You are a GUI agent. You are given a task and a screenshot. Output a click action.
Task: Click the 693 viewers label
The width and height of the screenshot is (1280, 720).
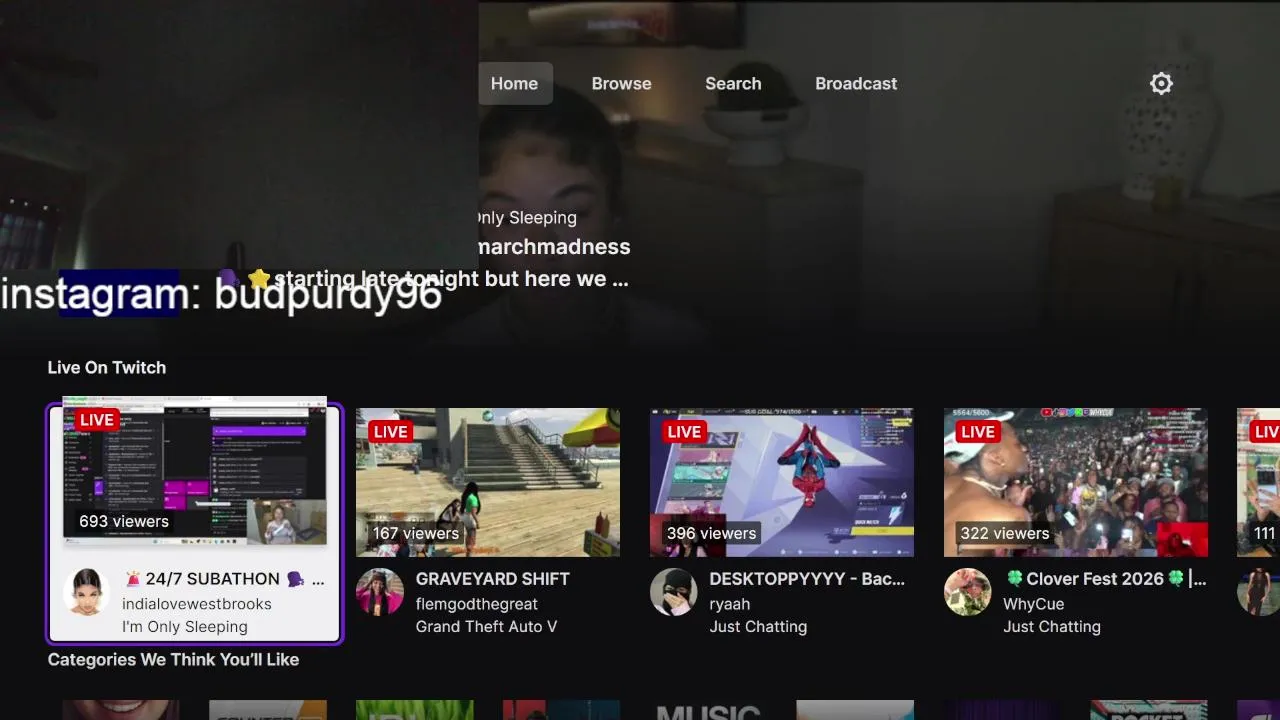[124, 521]
